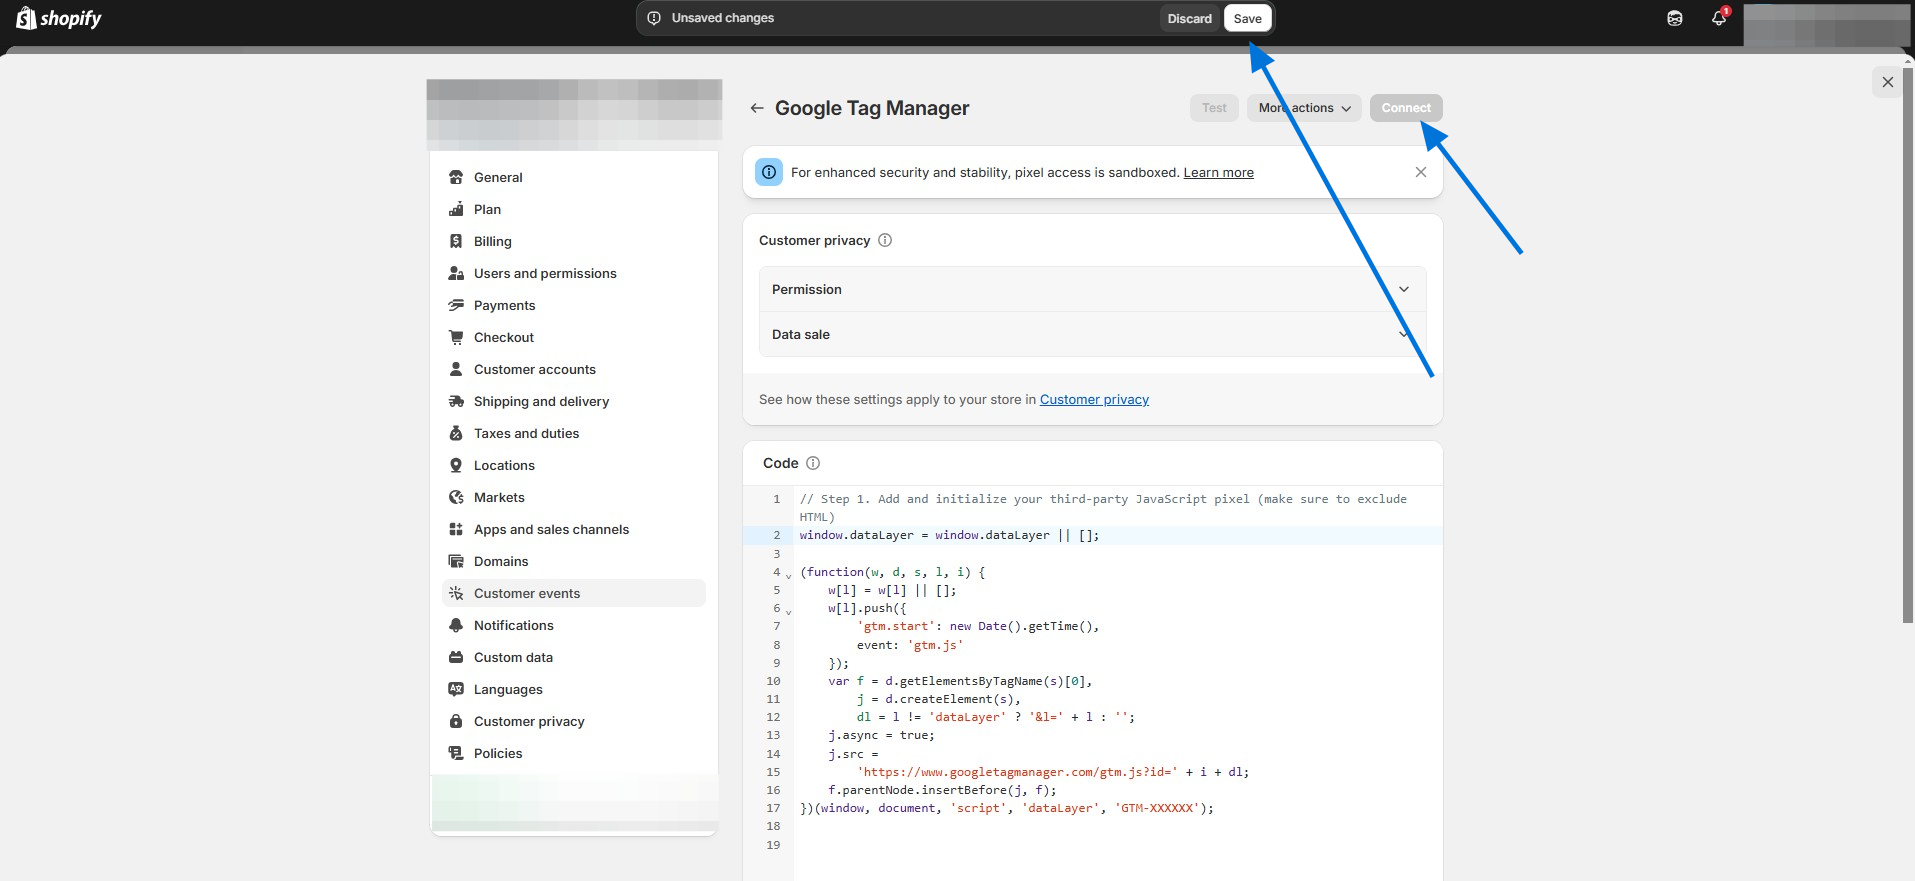The height and width of the screenshot is (881, 1915).
Task: Click the Billing receipt icon
Action: pyautogui.click(x=456, y=241)
